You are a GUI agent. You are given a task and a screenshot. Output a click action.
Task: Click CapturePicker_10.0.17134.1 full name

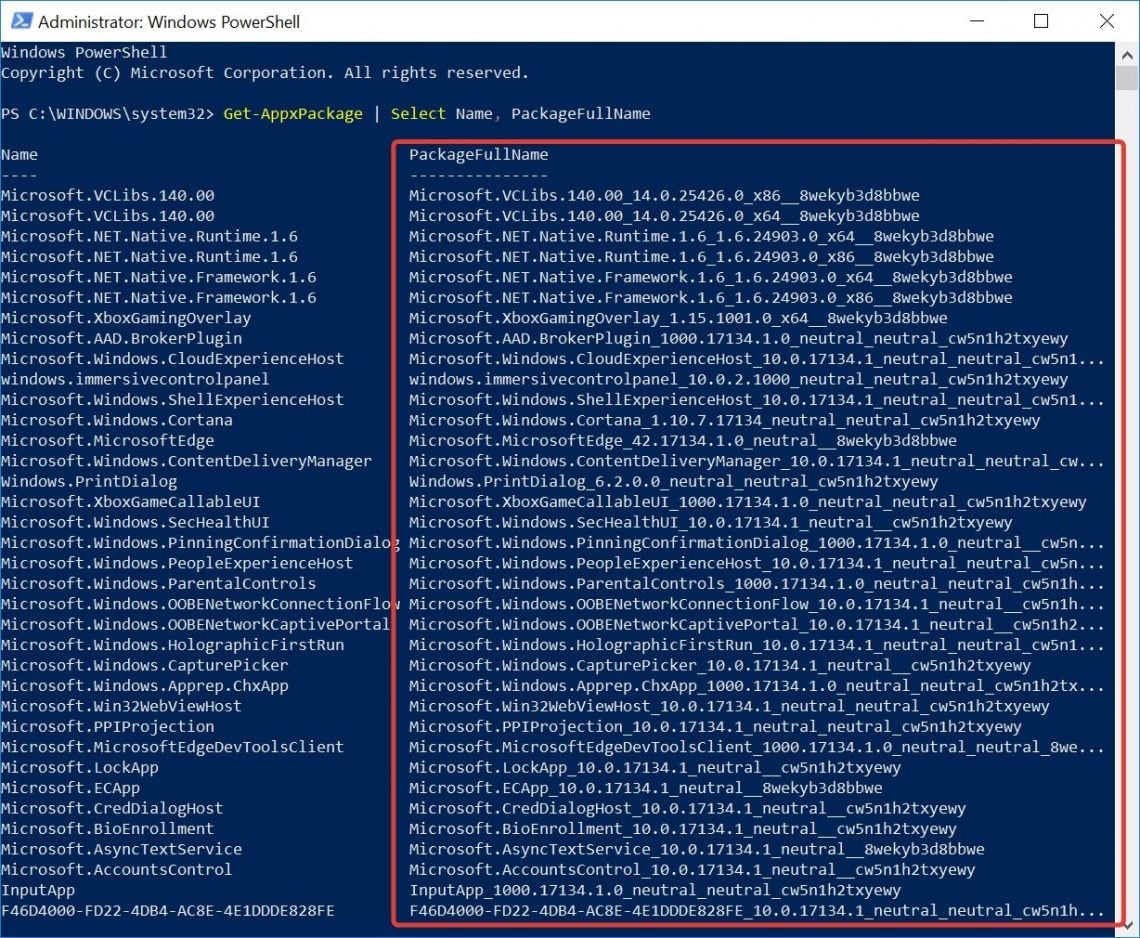tap(720, 664)
